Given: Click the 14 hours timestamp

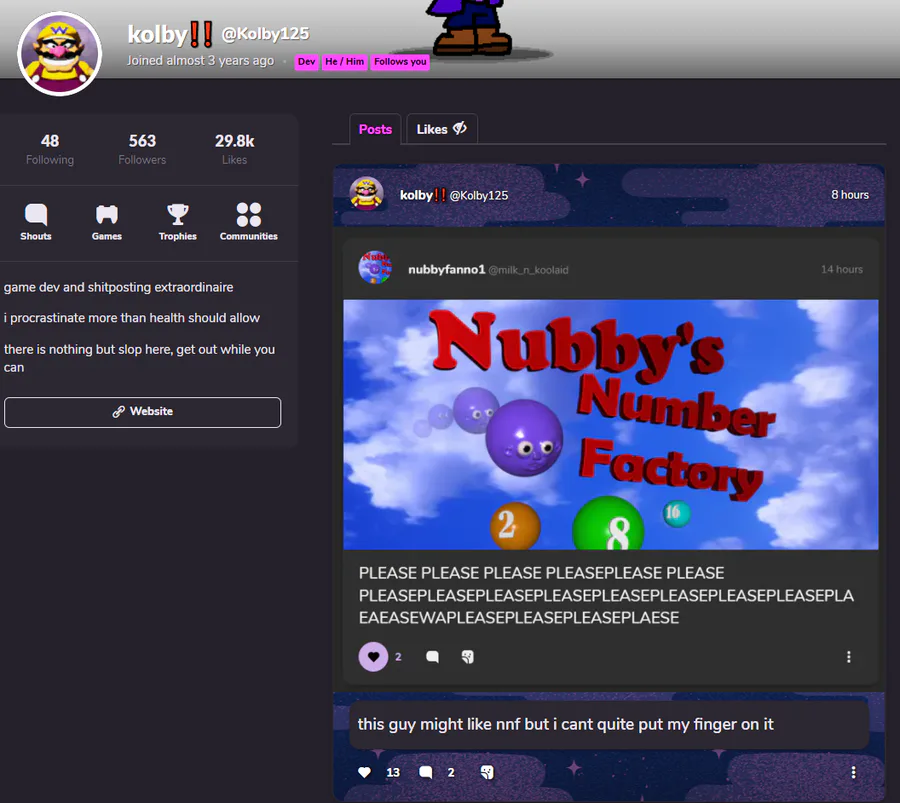Looking at the screenshot, I should coord(841,270).
